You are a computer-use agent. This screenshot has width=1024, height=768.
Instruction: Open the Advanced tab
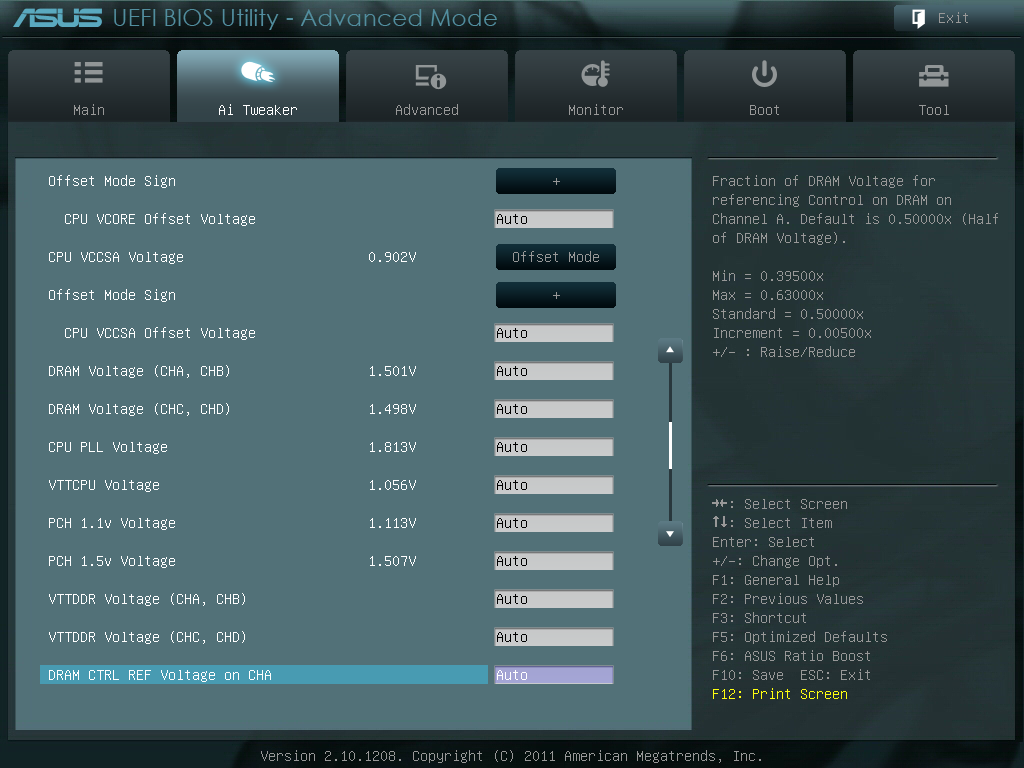427,86
